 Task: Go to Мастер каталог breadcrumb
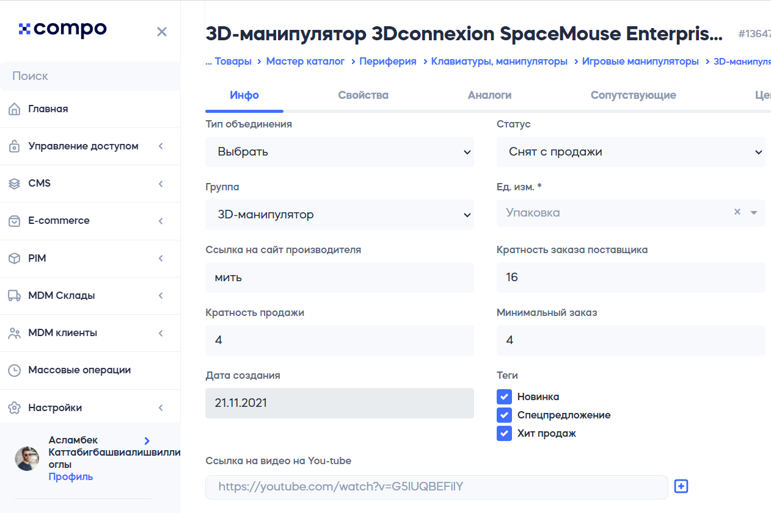[305, 61]
